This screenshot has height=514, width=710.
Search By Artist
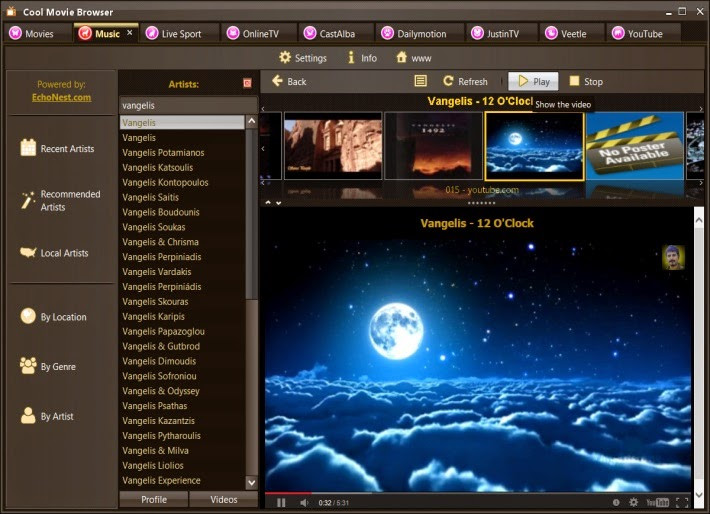coord(46,416)
